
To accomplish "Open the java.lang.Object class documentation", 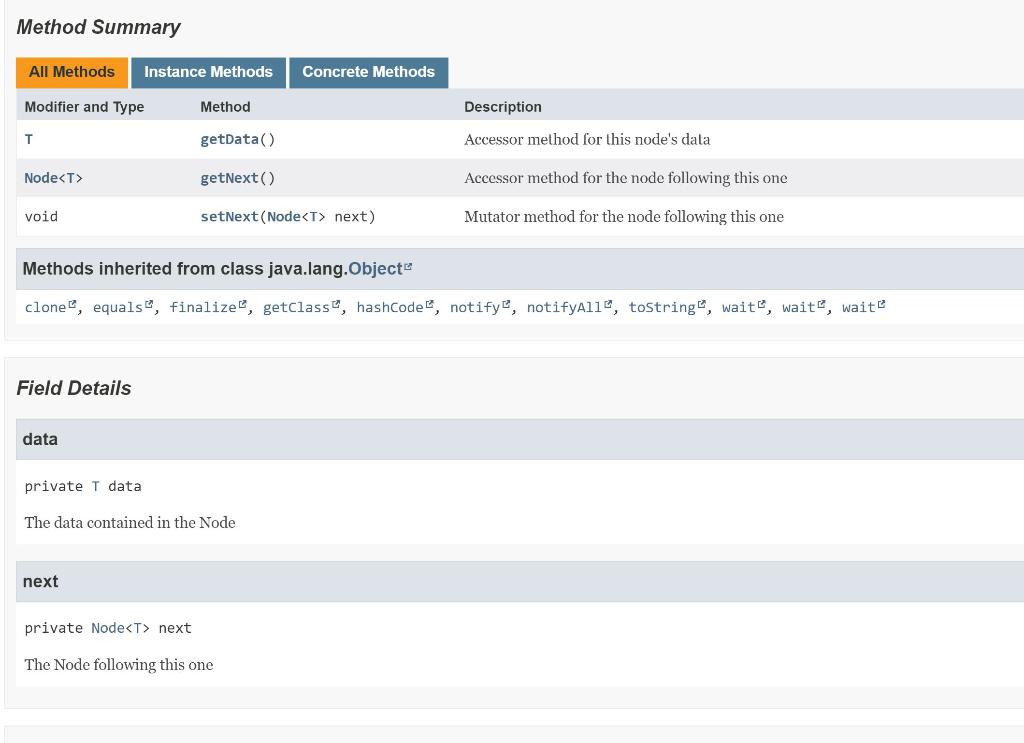I will pyautogui.click(x=378, y=268).
